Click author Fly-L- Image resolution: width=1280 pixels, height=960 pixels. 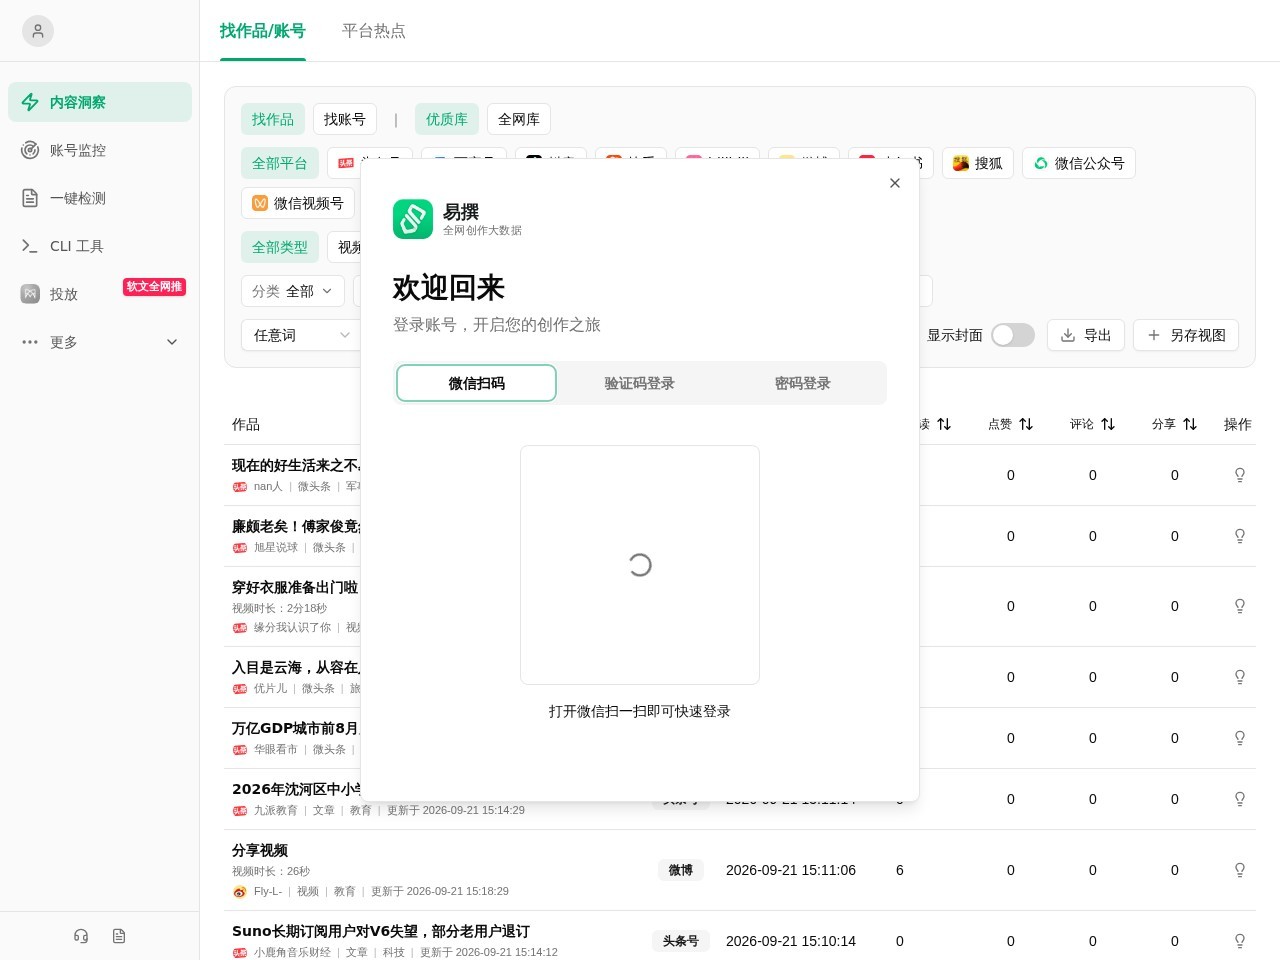(268, 891)
